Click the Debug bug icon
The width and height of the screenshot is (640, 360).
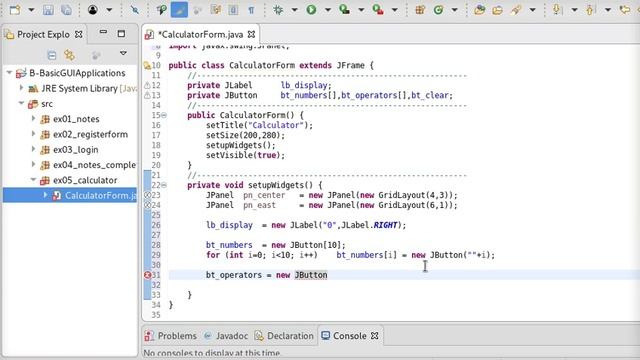[x=278, y=10]
